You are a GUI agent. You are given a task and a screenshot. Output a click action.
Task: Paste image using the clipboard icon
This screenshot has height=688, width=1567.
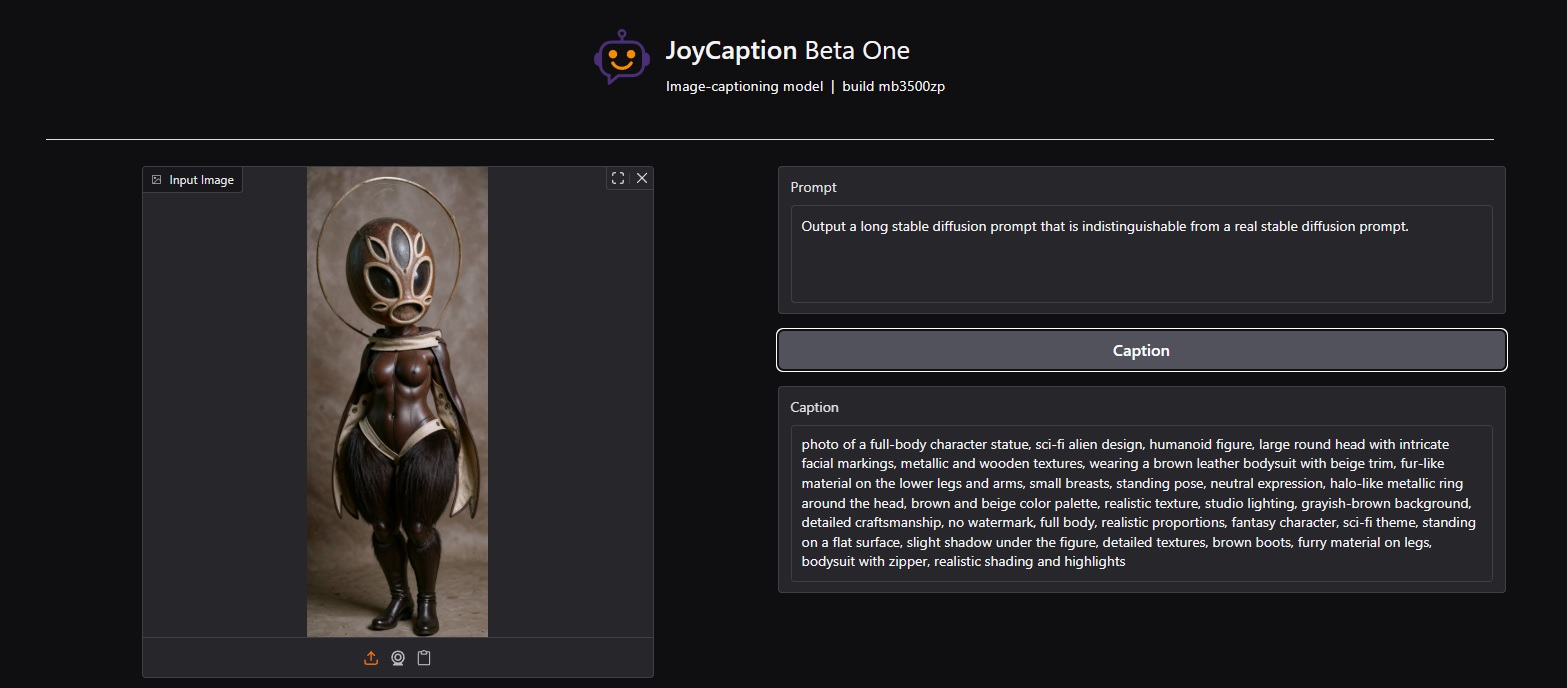click(424, 658)
